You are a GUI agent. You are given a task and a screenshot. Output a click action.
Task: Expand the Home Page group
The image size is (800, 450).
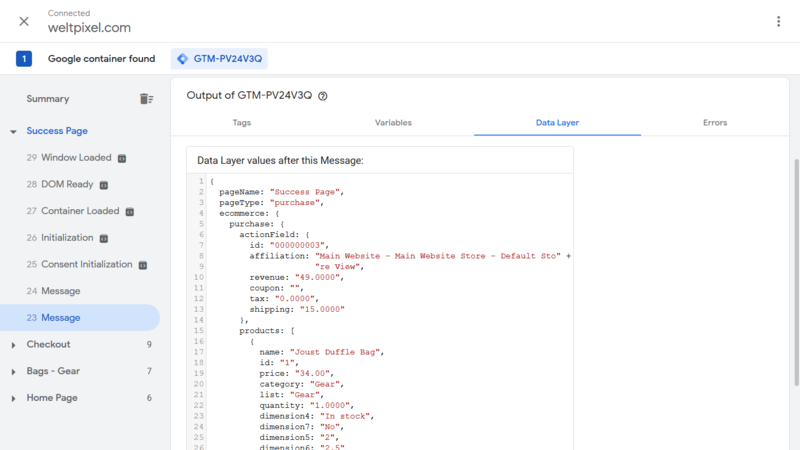point(13,398)
